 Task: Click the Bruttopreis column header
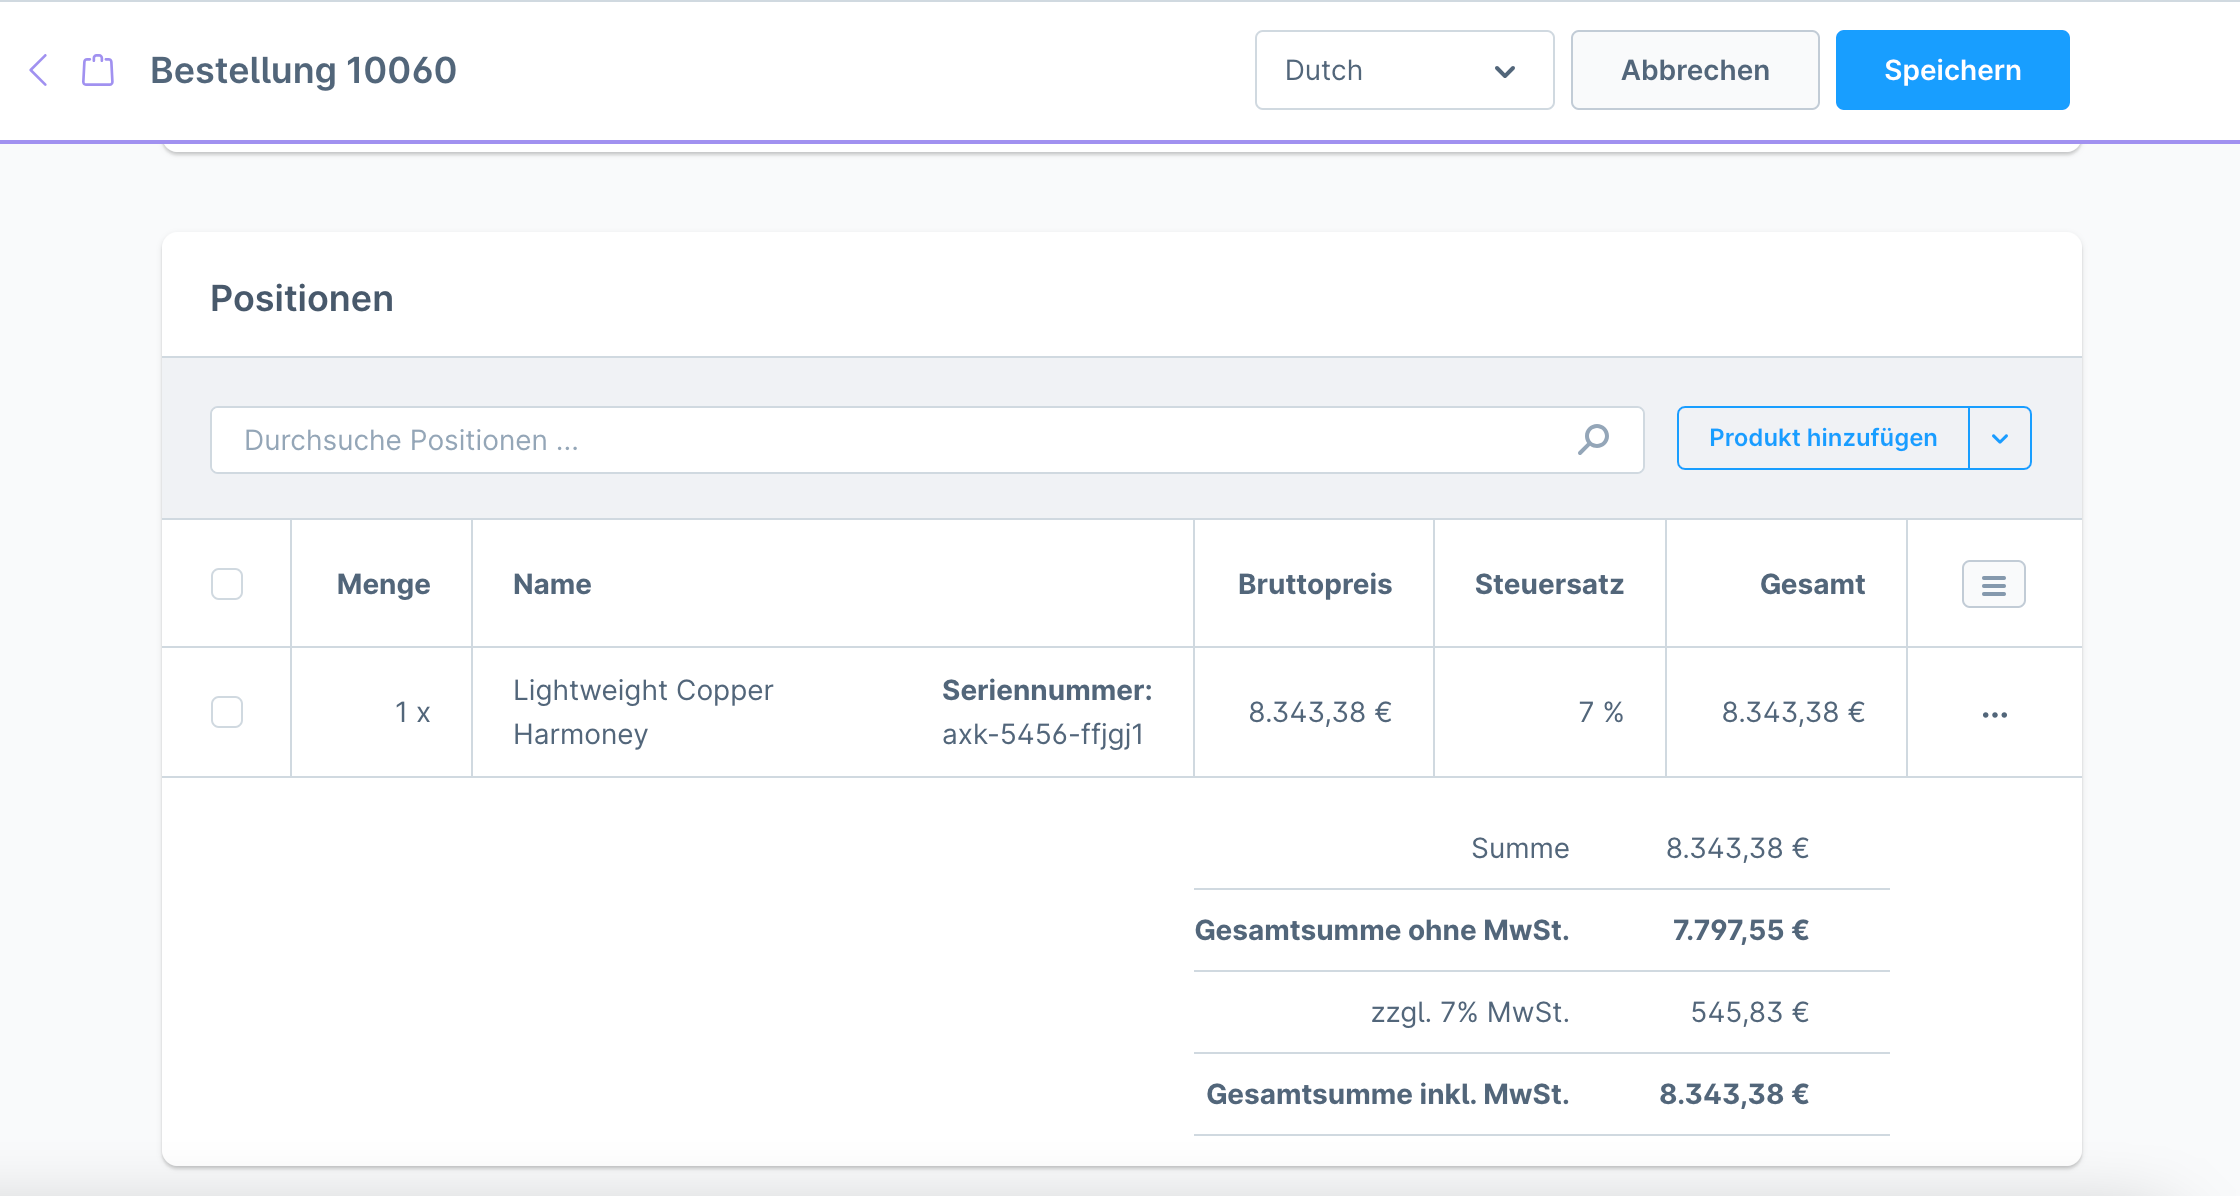point(1314,584)
